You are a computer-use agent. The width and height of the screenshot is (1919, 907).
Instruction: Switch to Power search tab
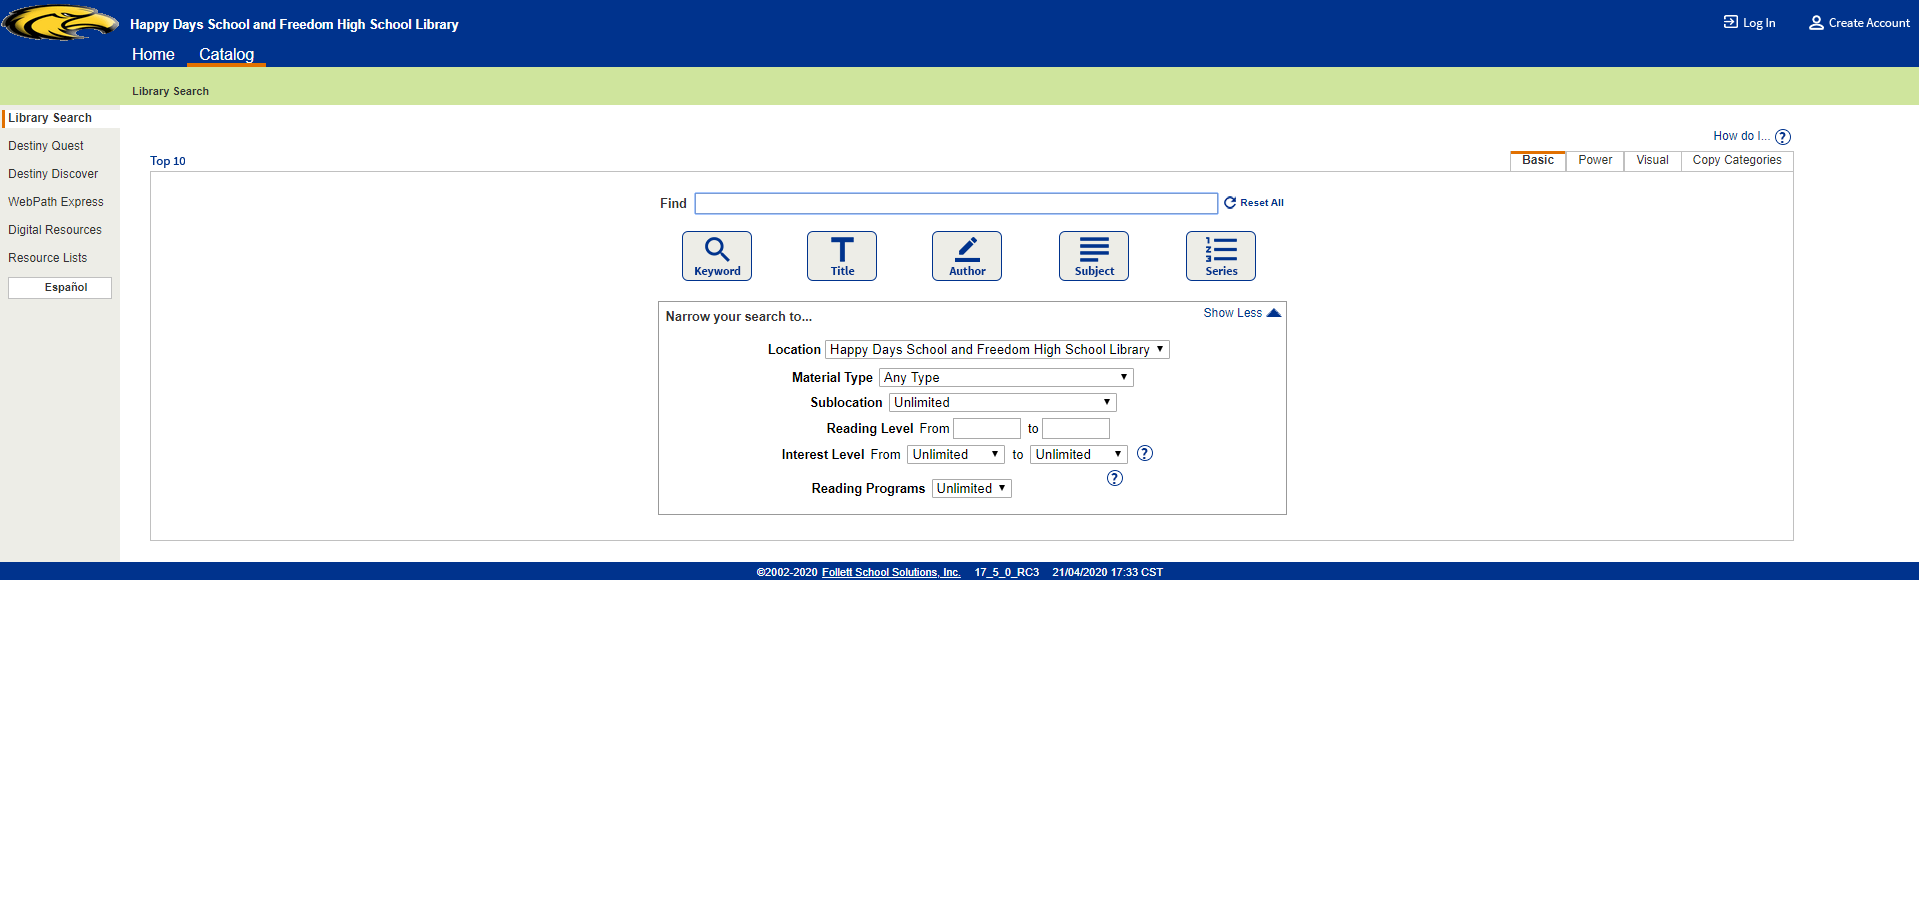[x=1595, y=161]
